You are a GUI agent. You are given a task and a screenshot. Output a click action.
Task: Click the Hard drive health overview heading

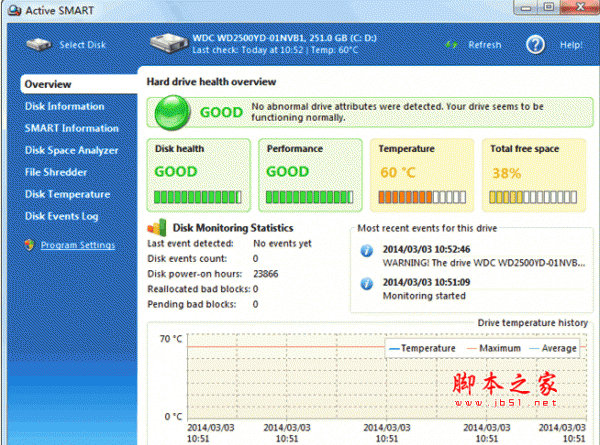click(x=211, y=82)
